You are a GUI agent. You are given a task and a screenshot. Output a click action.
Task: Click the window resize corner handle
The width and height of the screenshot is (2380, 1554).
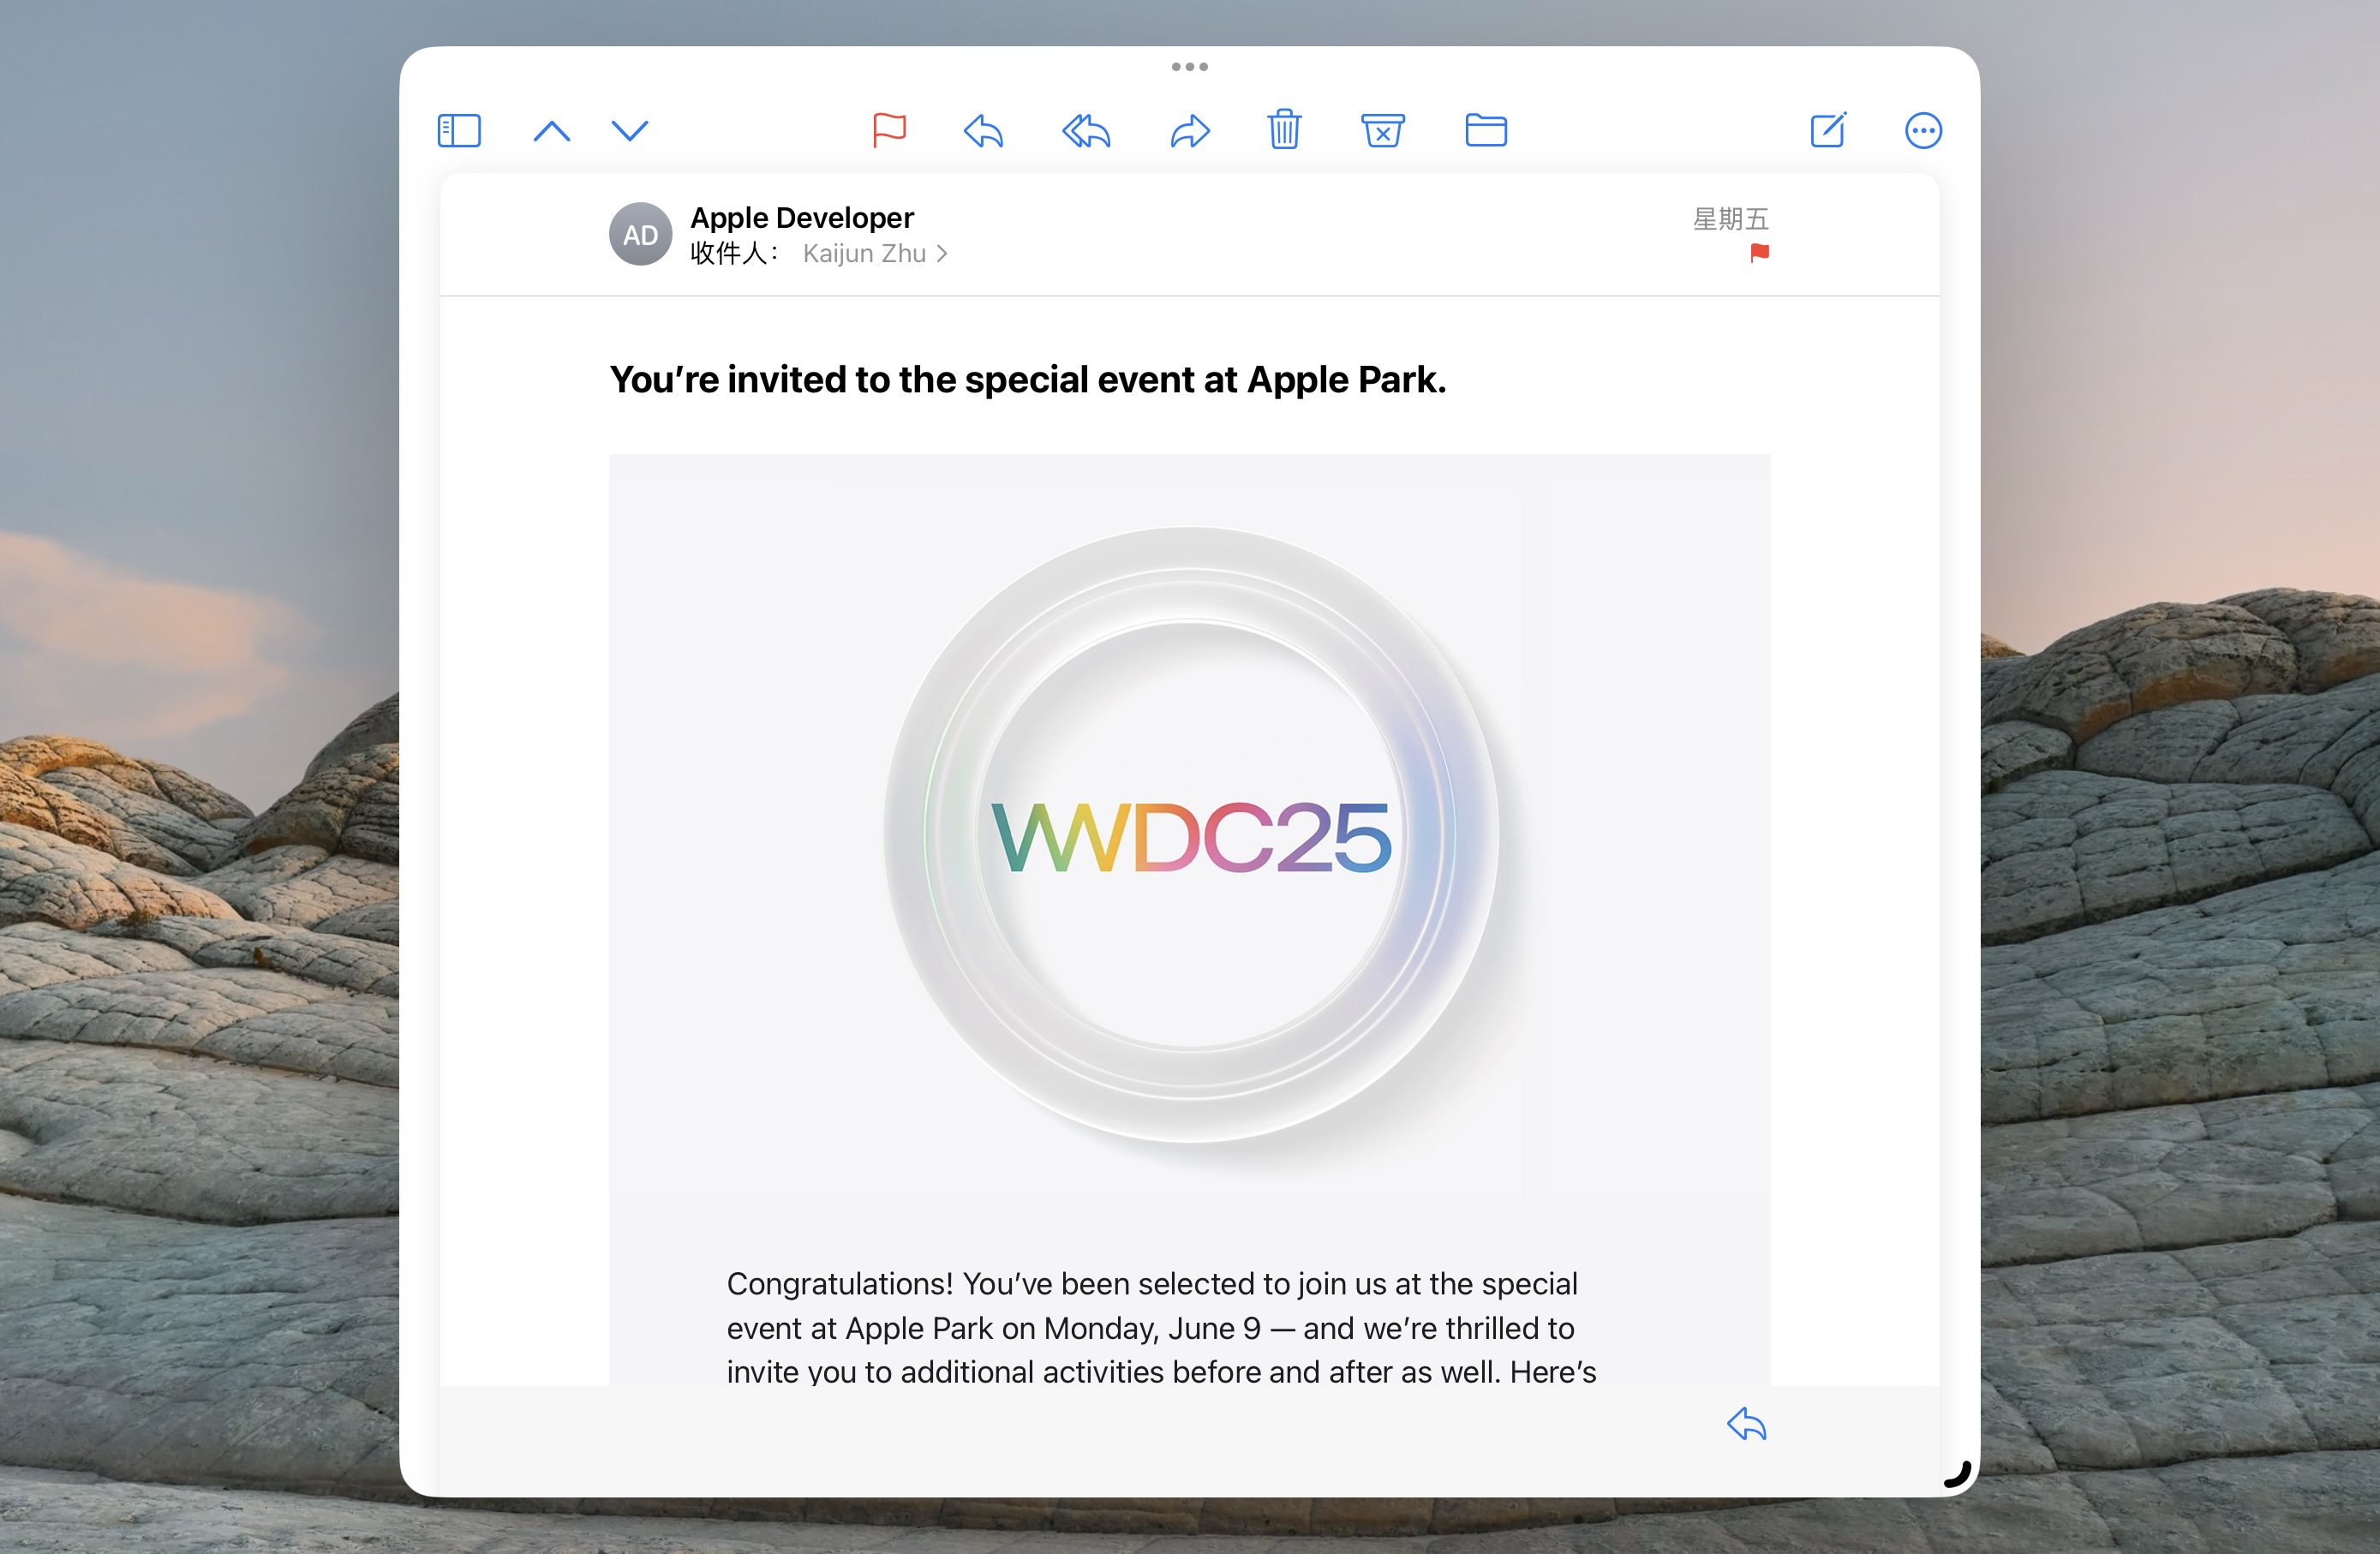1958,1474
